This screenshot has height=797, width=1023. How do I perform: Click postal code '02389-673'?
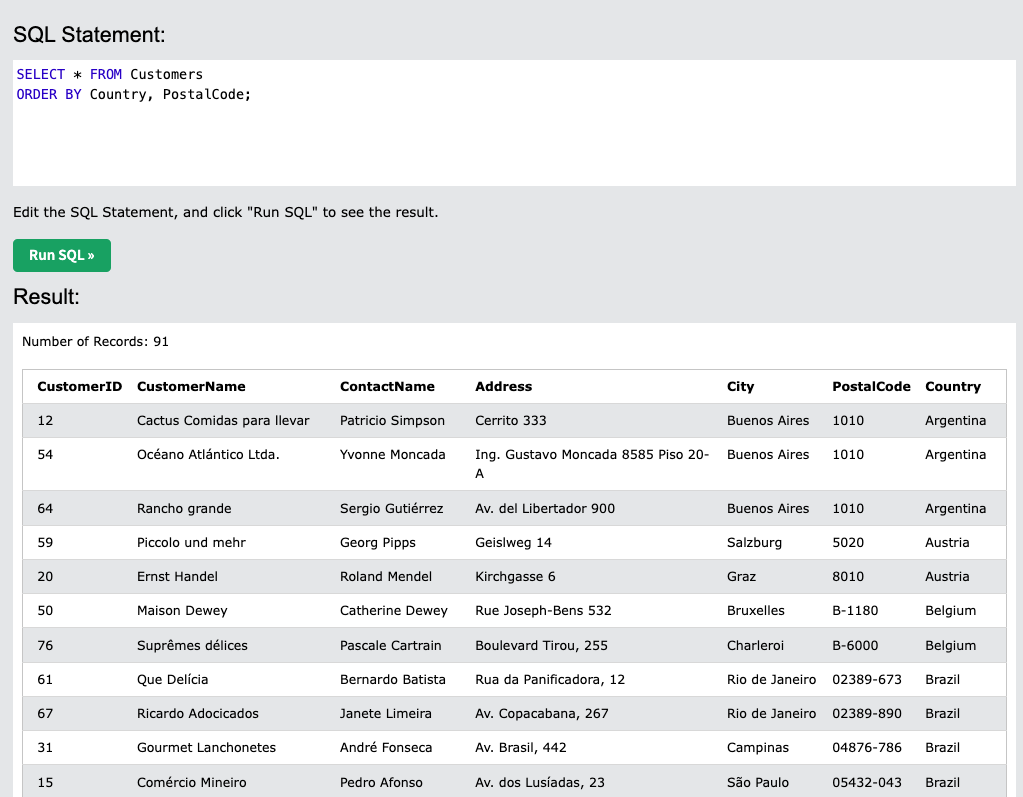tap(866, 680)
